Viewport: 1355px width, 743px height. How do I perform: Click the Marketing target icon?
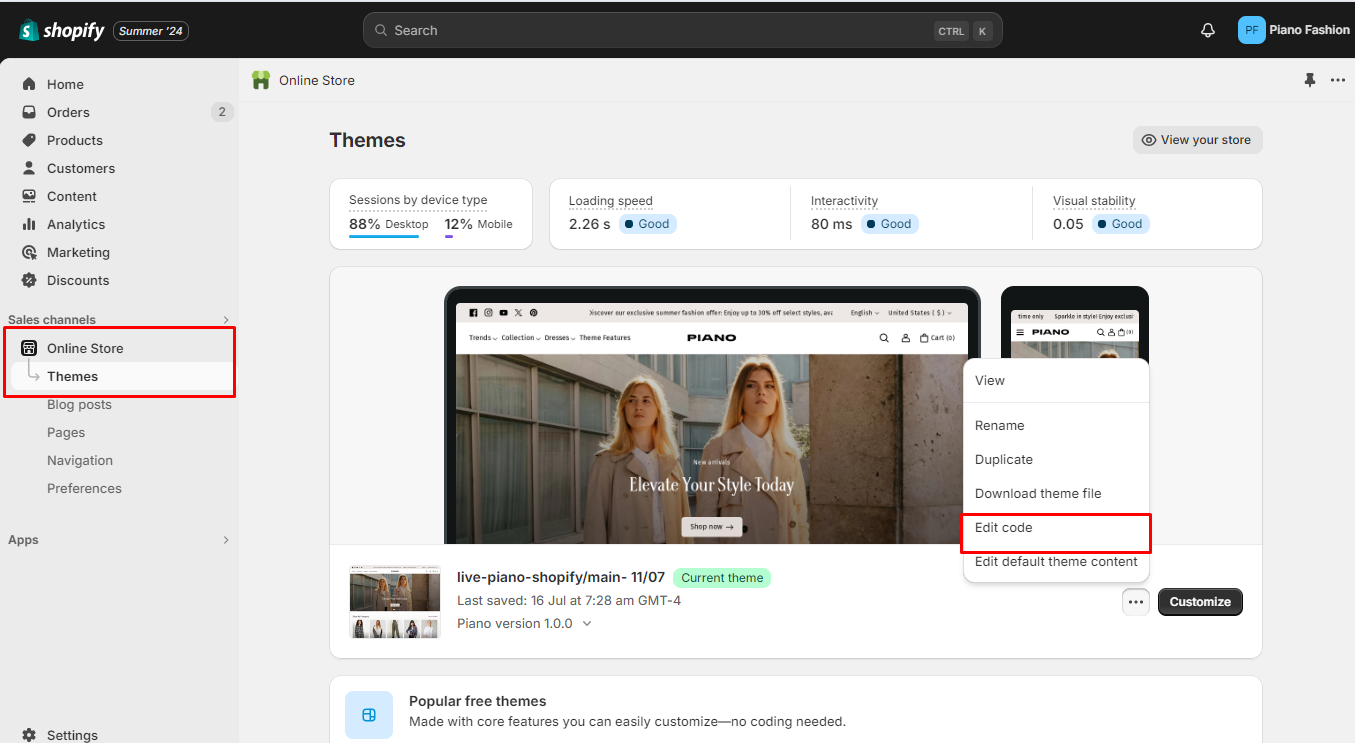(x=29, y=252)
